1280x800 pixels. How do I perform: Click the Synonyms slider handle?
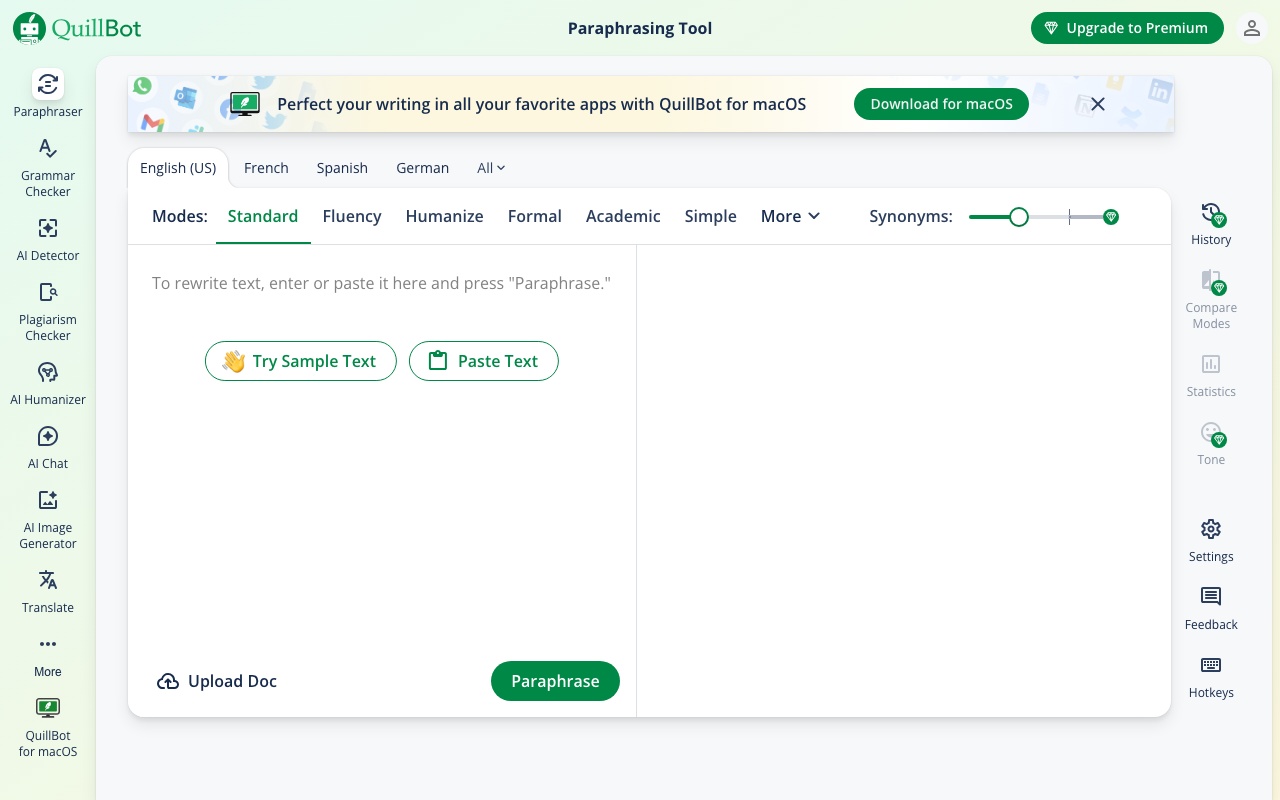pyautogui.click(x=1019, y=217)
